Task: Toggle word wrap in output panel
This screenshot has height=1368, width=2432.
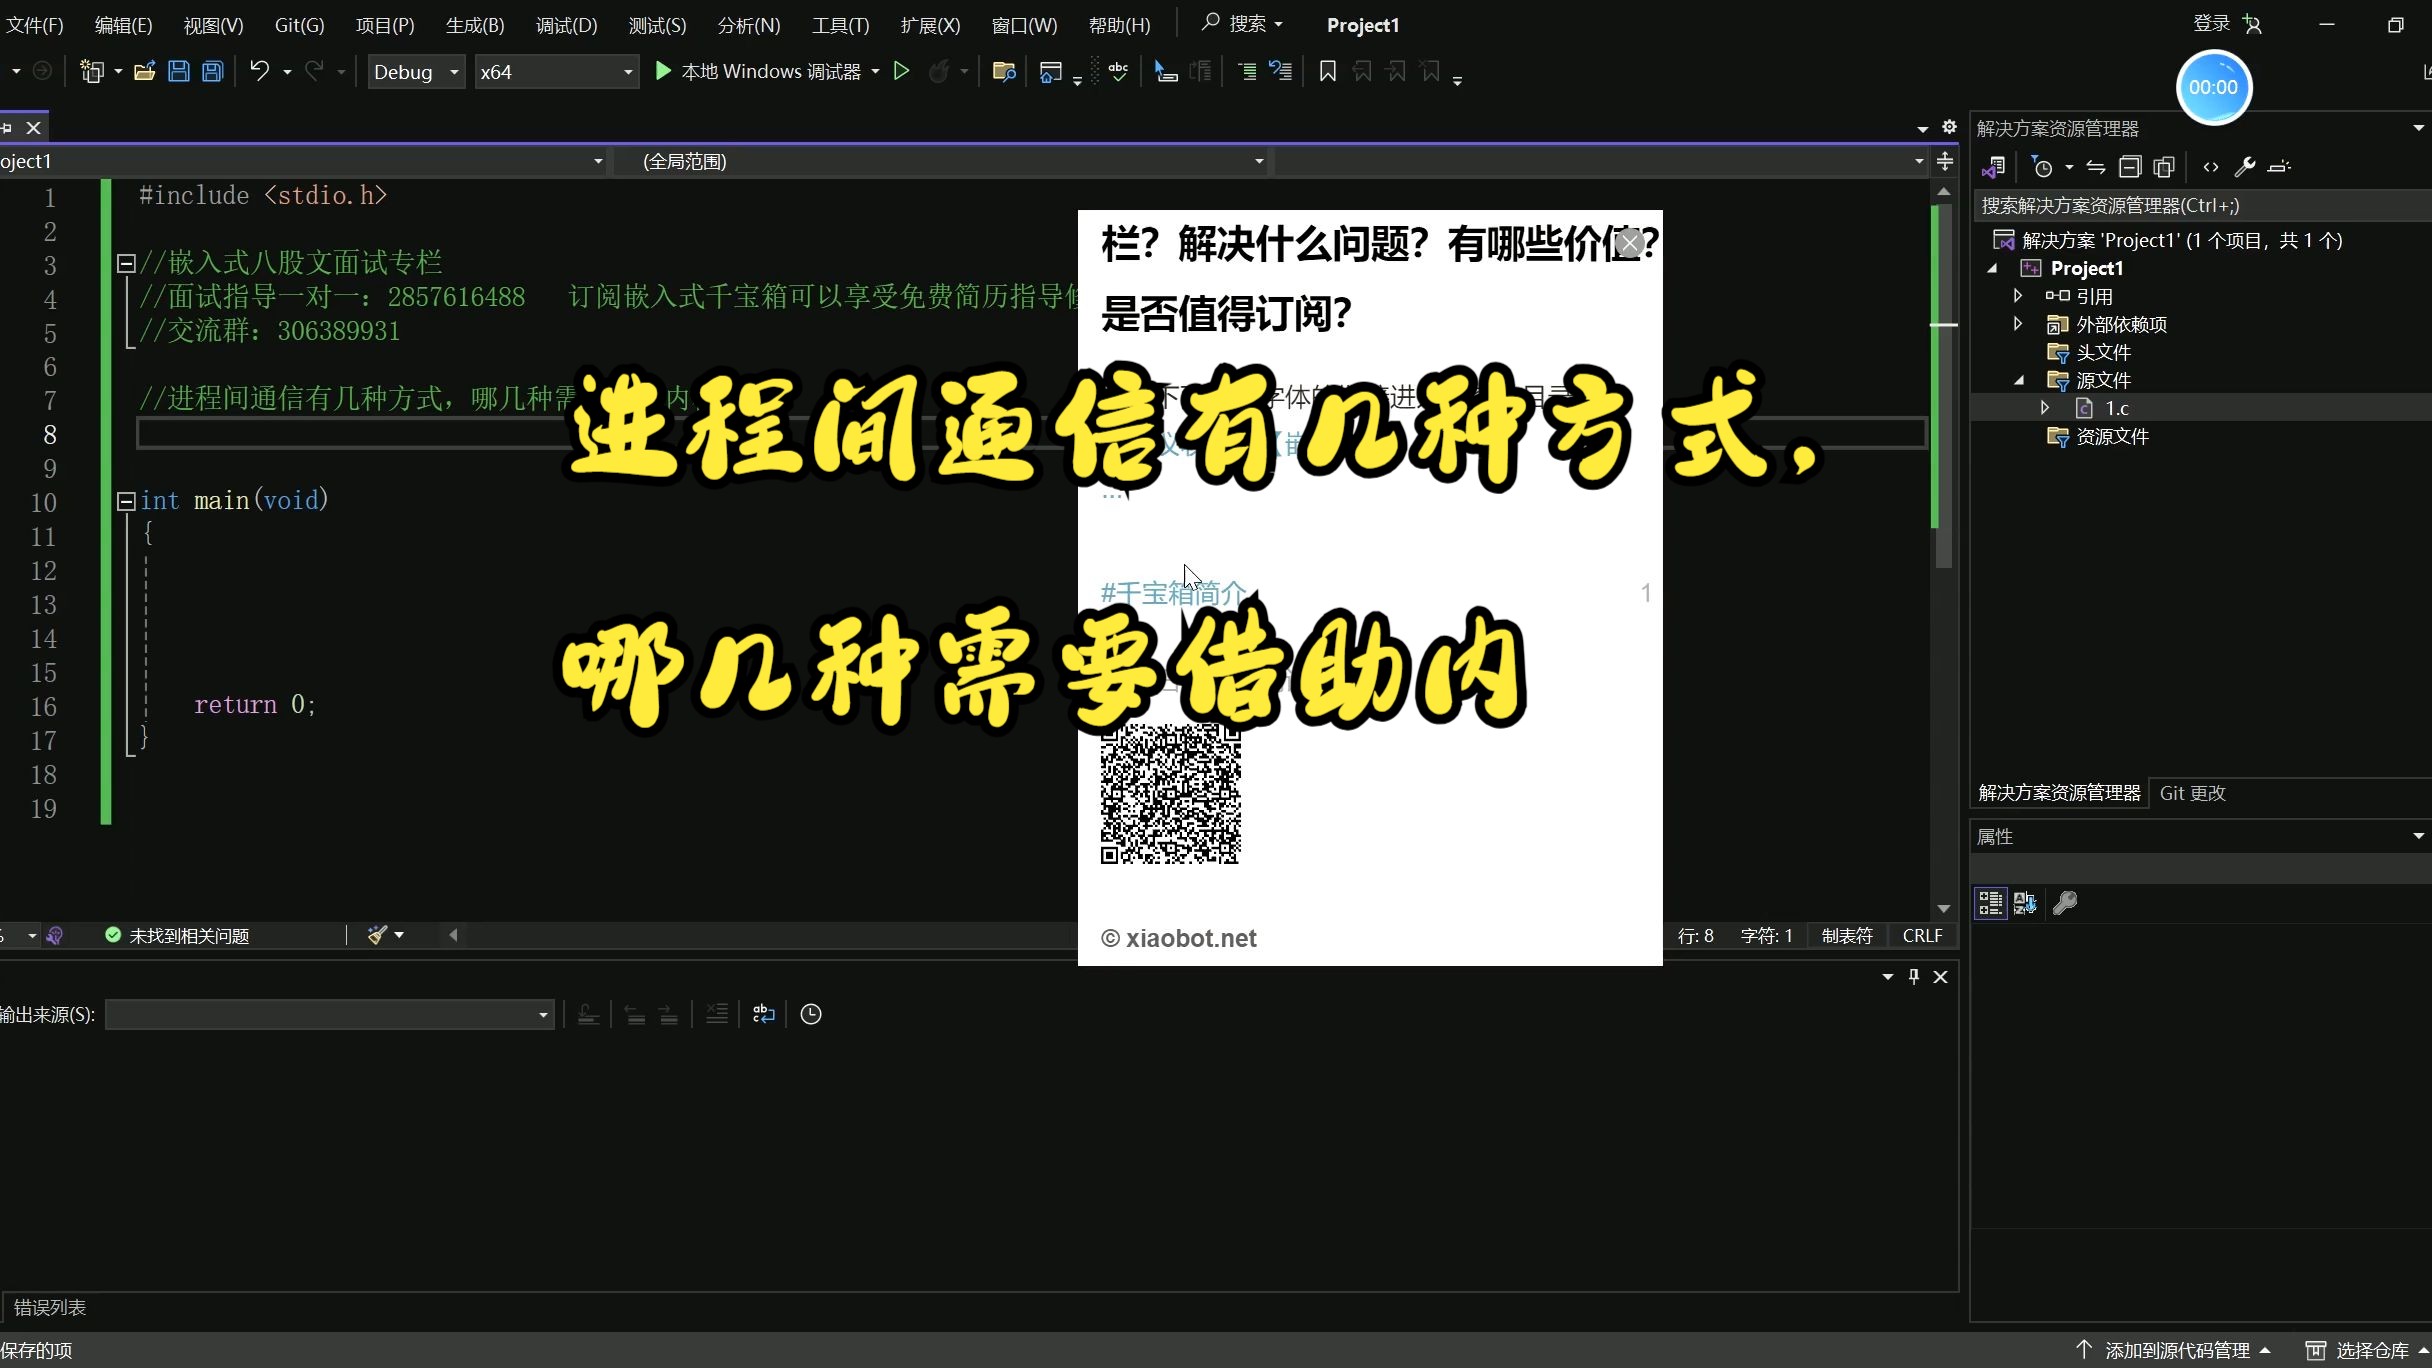Action: coord(764,1014)
